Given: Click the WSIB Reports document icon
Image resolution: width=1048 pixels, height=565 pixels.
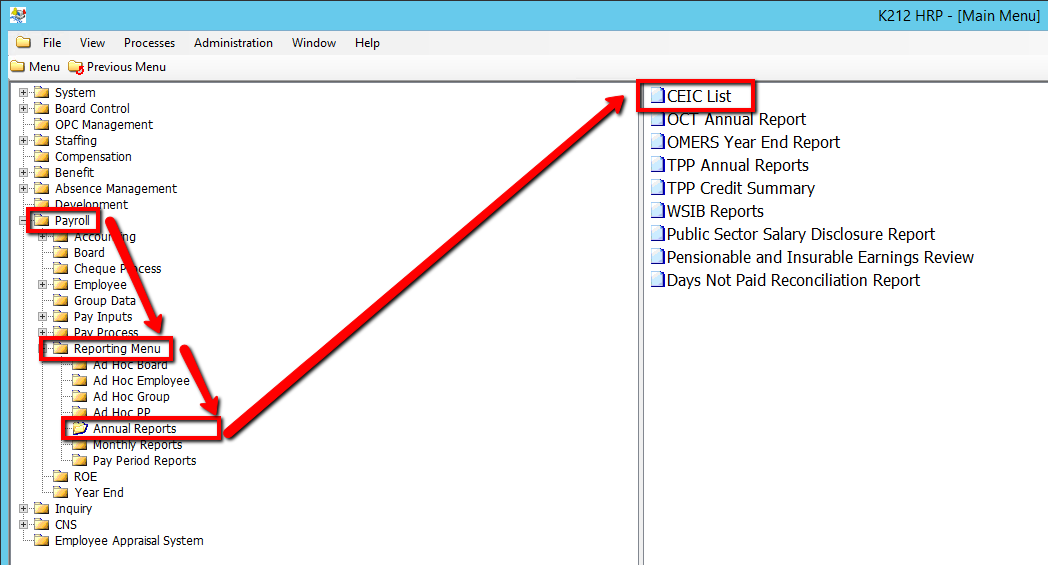Looking at the screenshot, I should click(657, 211).
